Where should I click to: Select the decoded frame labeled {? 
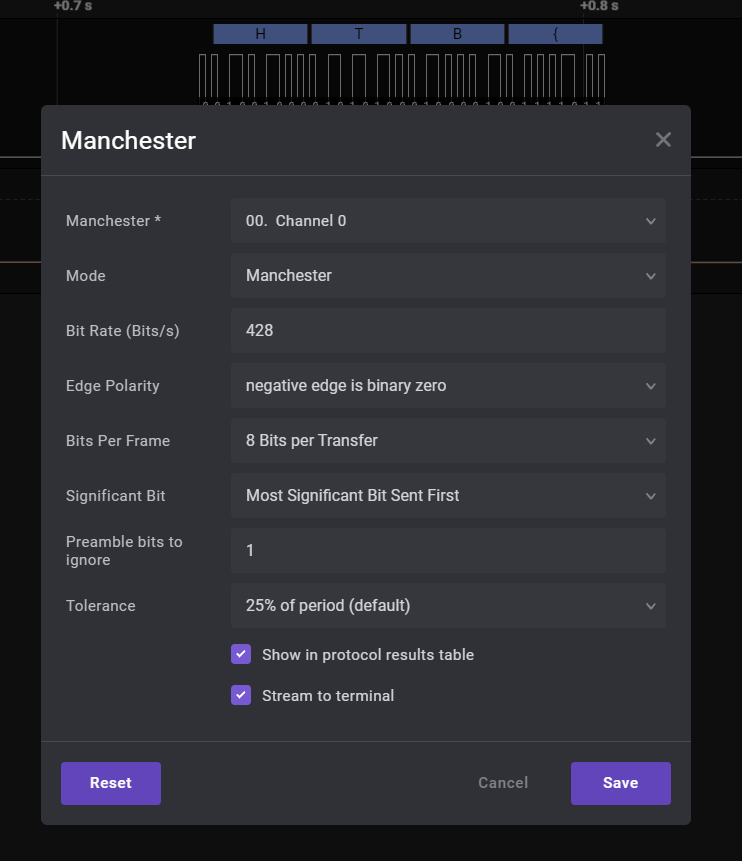click(555, 33)
